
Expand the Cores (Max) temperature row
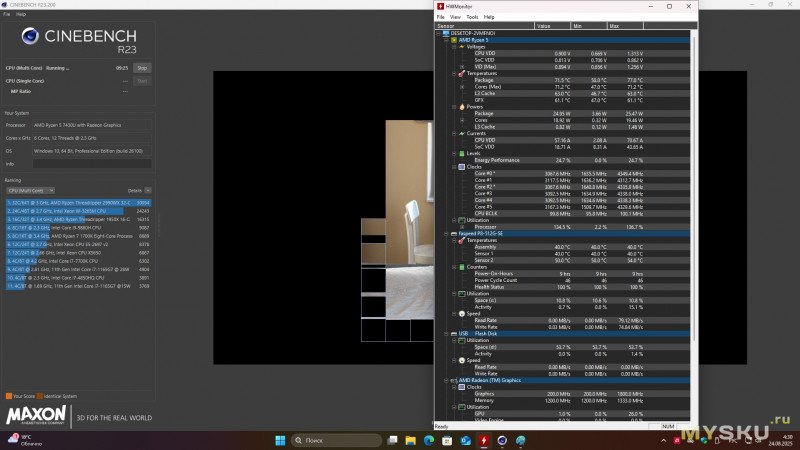462,87
